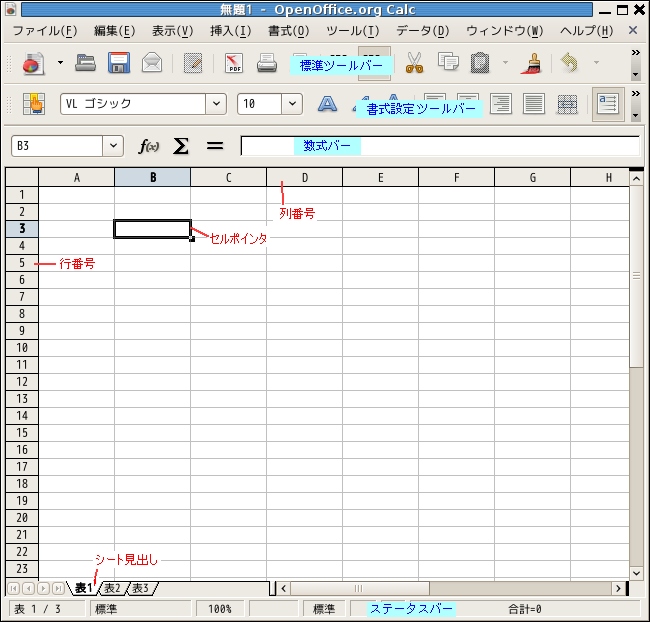Open the ファイル(F) menu
Image resolution: width=650 pixels, height=622 pixels.
click(x=45, y=31)
